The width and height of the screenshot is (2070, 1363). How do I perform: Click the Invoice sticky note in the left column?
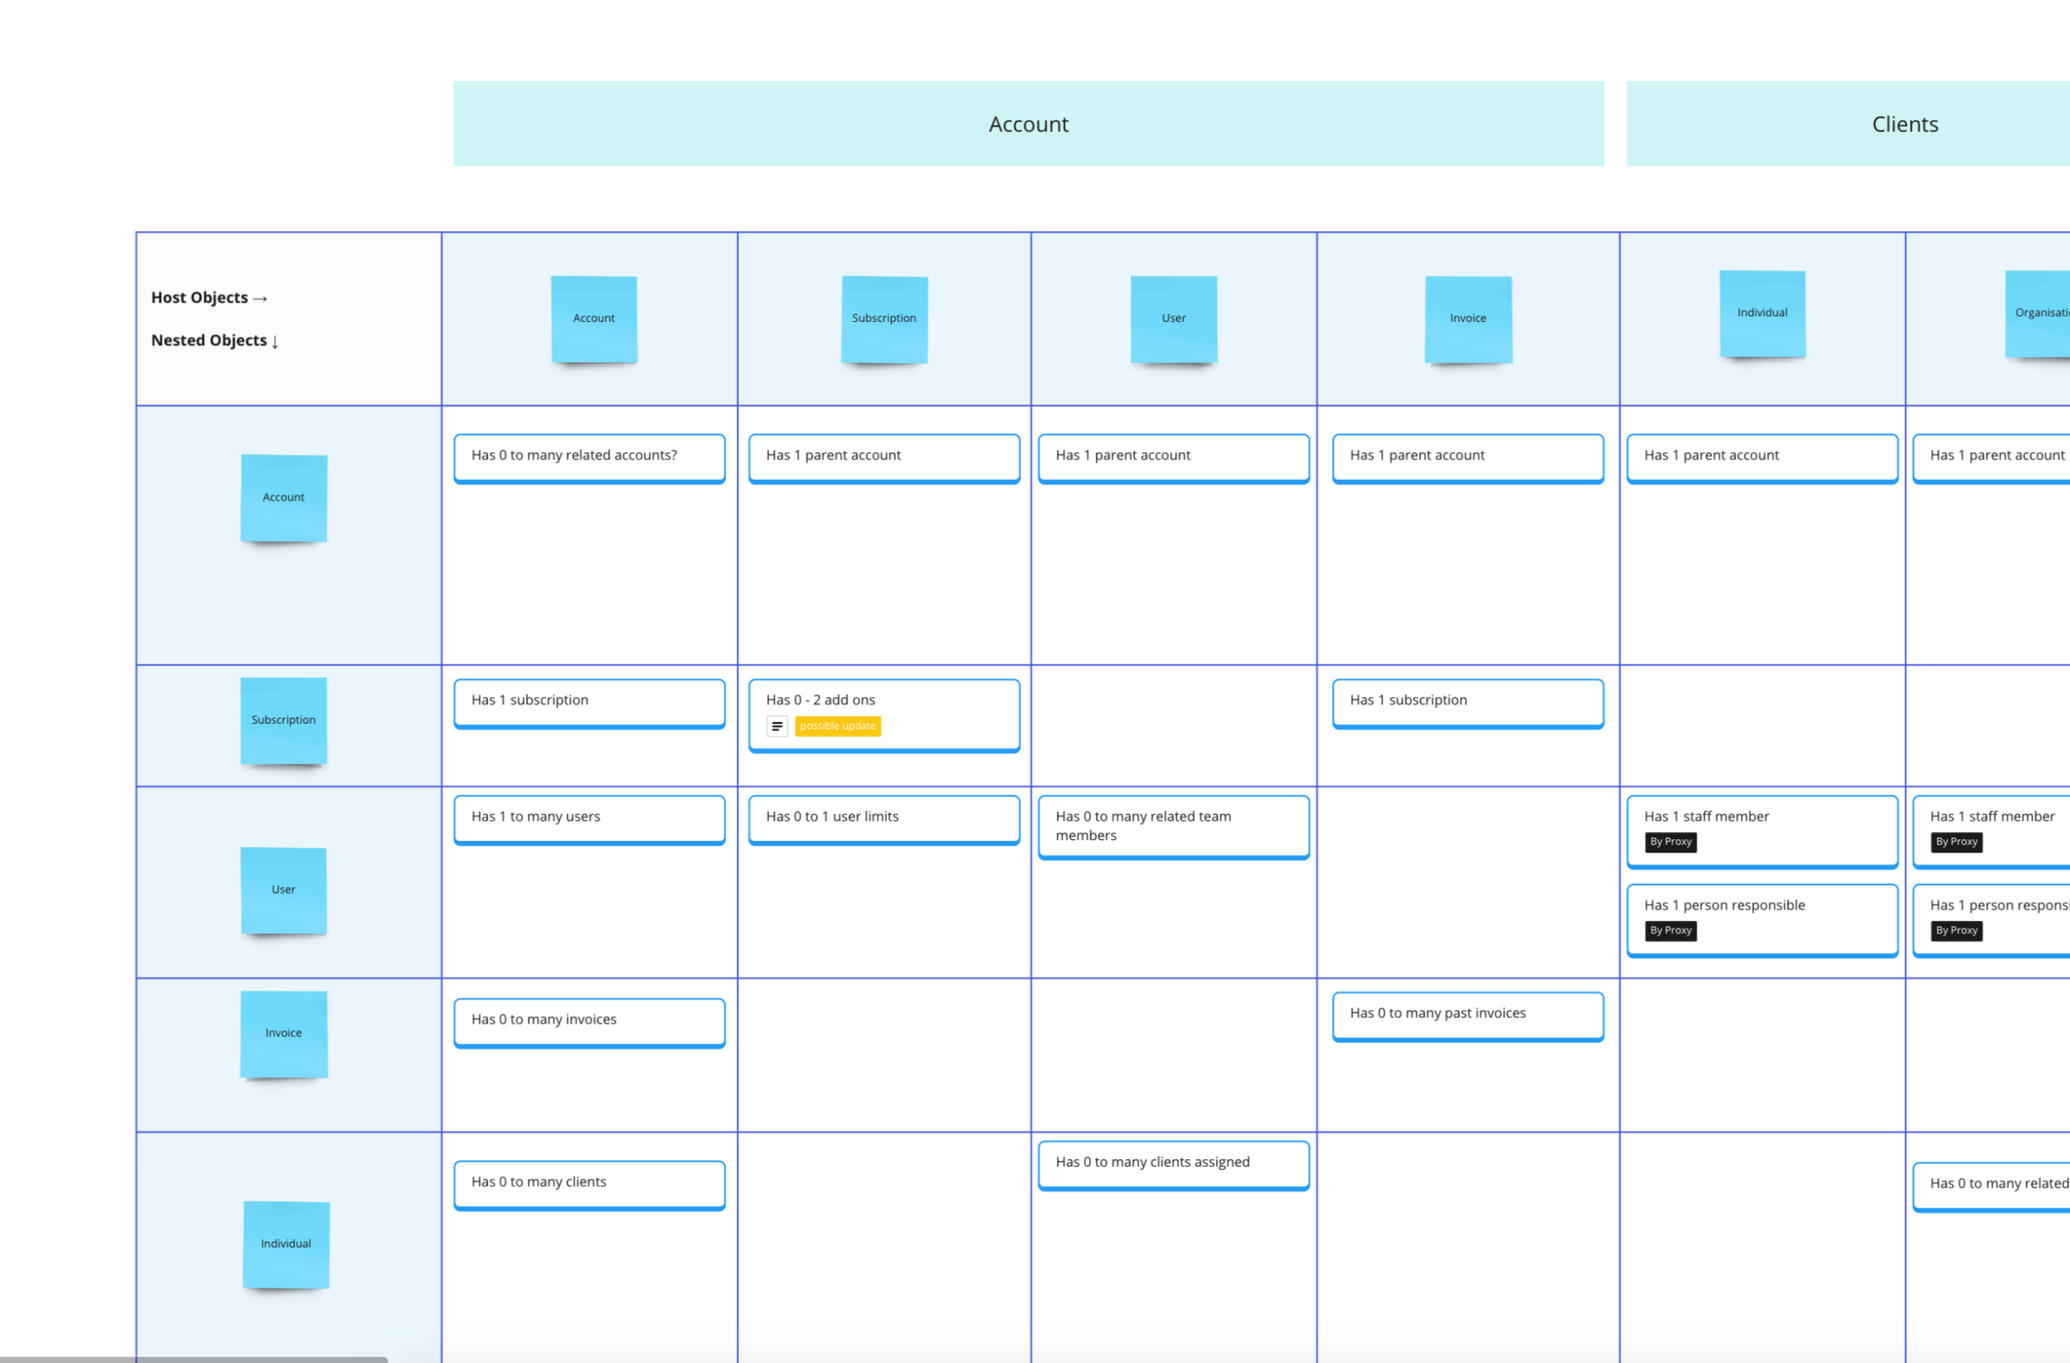pyautogui.click(x=283, y=1033)
